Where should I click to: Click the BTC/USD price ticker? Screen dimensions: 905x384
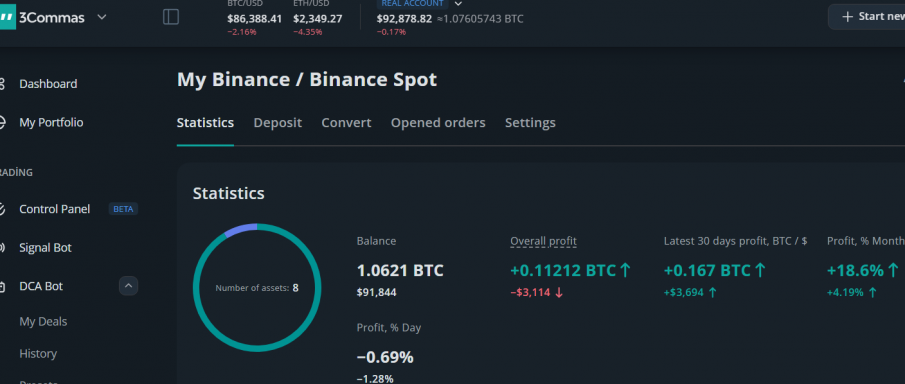[255, 18]
